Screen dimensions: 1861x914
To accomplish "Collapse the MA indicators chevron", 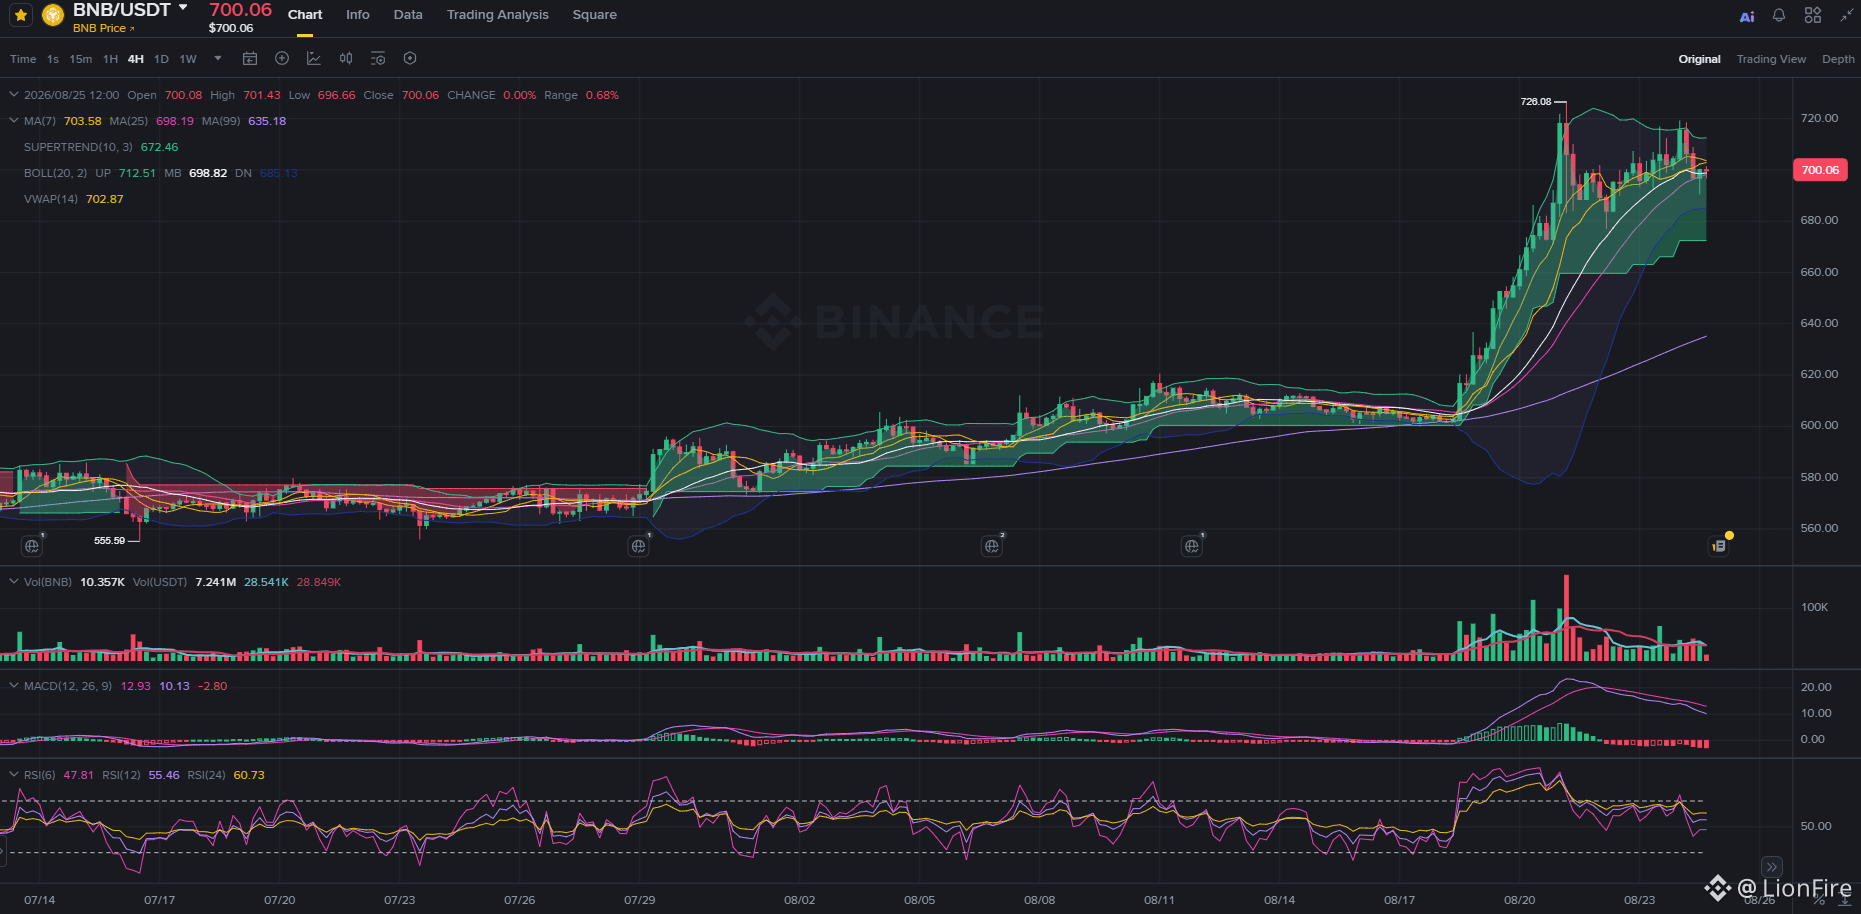I will tap(14, 121).
